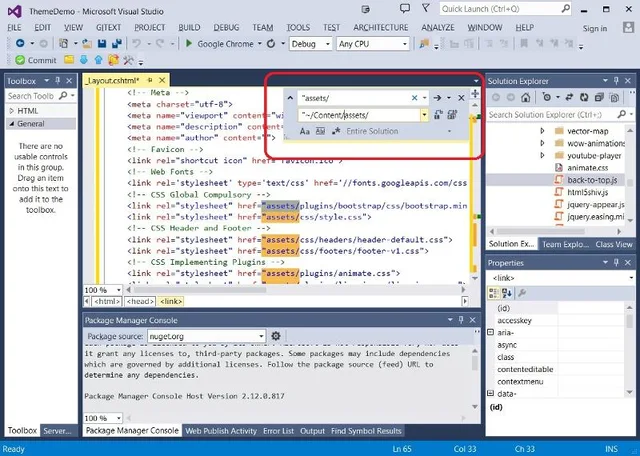Open the BUILD menu
This screenshot has height=456, width=640.
pos(189,27)
